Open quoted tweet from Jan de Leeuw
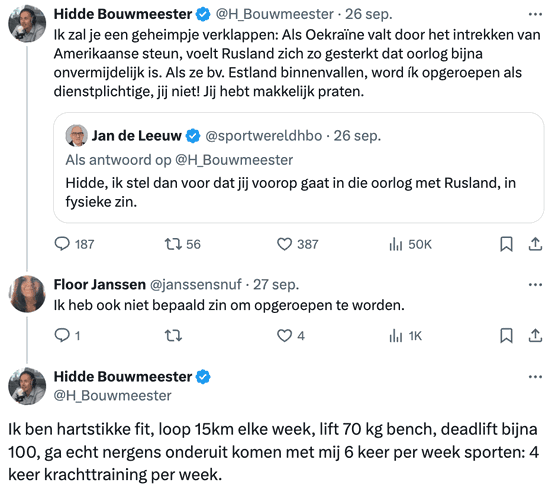Image resolution: width=555 pixels, height=489 pixels. pyautogui.click(x=298, y=168)
